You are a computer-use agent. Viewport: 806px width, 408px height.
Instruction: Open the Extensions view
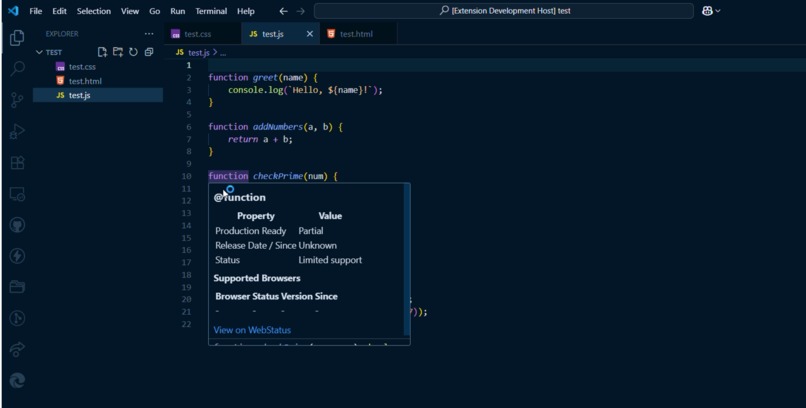[17, 163]
